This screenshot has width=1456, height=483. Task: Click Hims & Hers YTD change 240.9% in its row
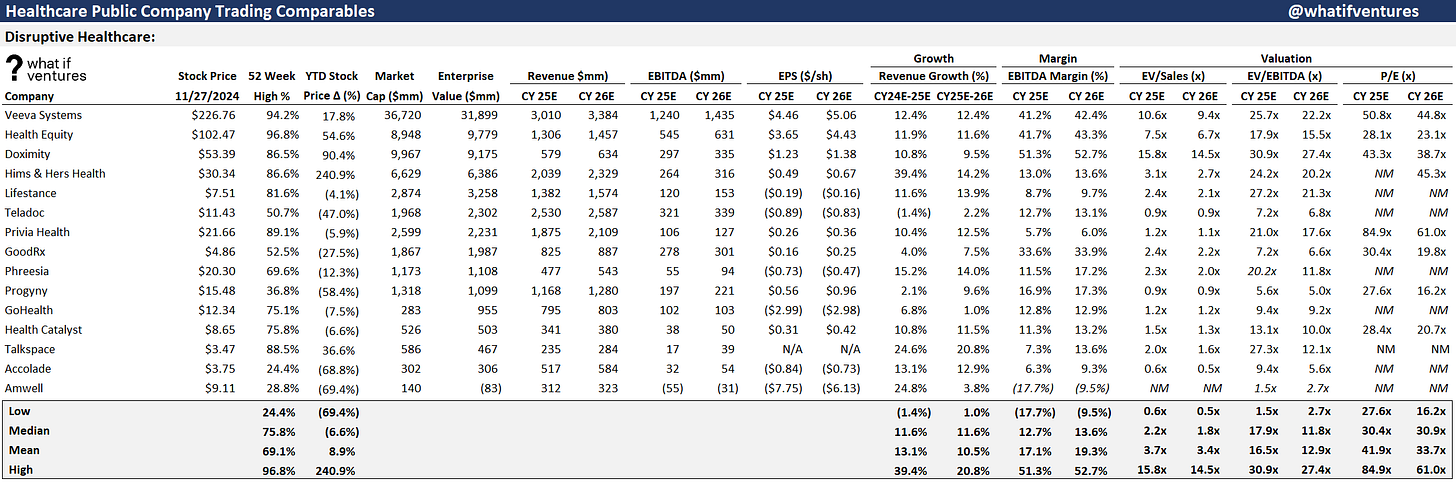tap(340, 174)
